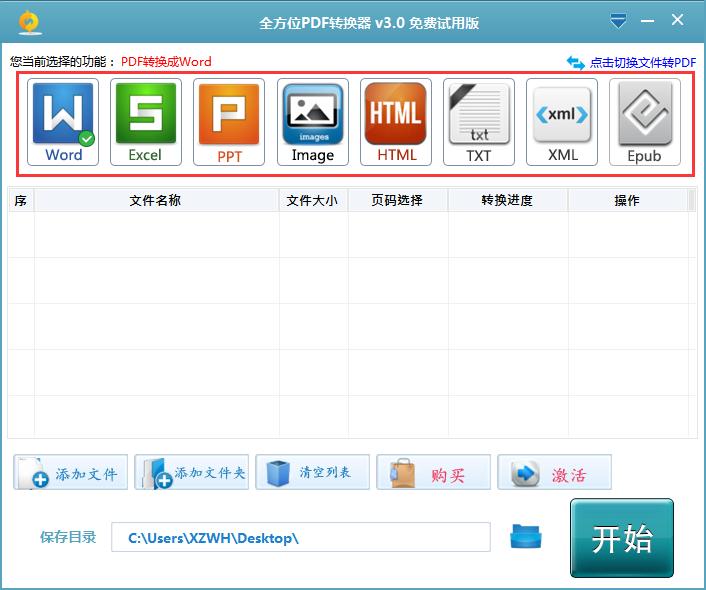Viewport: 706px width, 590px height.
Task: Select the TXT output format
Action: [479, 122]
